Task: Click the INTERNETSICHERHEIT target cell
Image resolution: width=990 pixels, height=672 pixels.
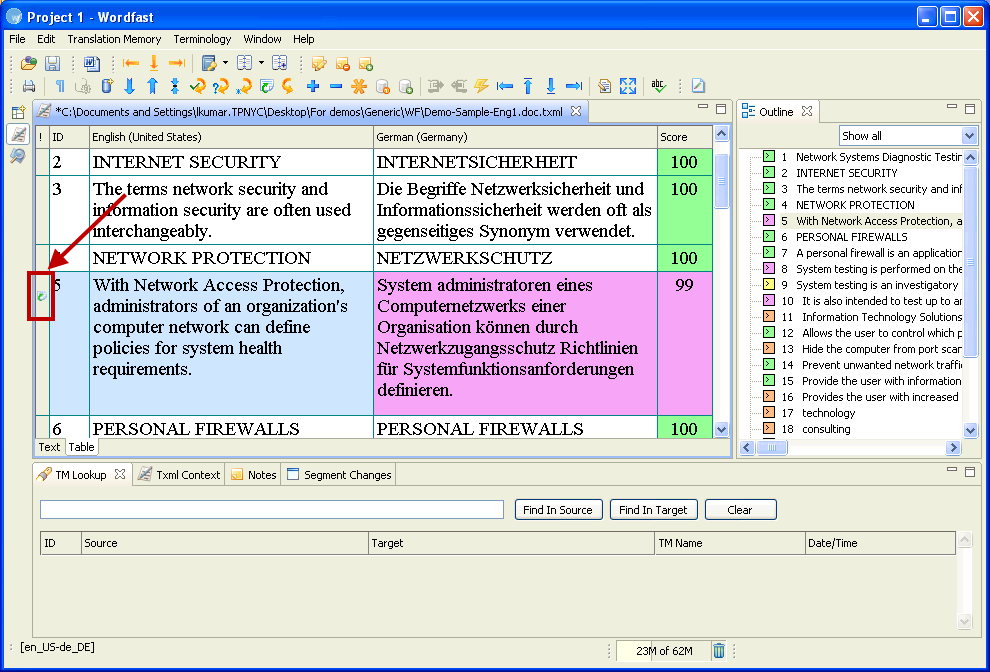Action: pos(515,162)
